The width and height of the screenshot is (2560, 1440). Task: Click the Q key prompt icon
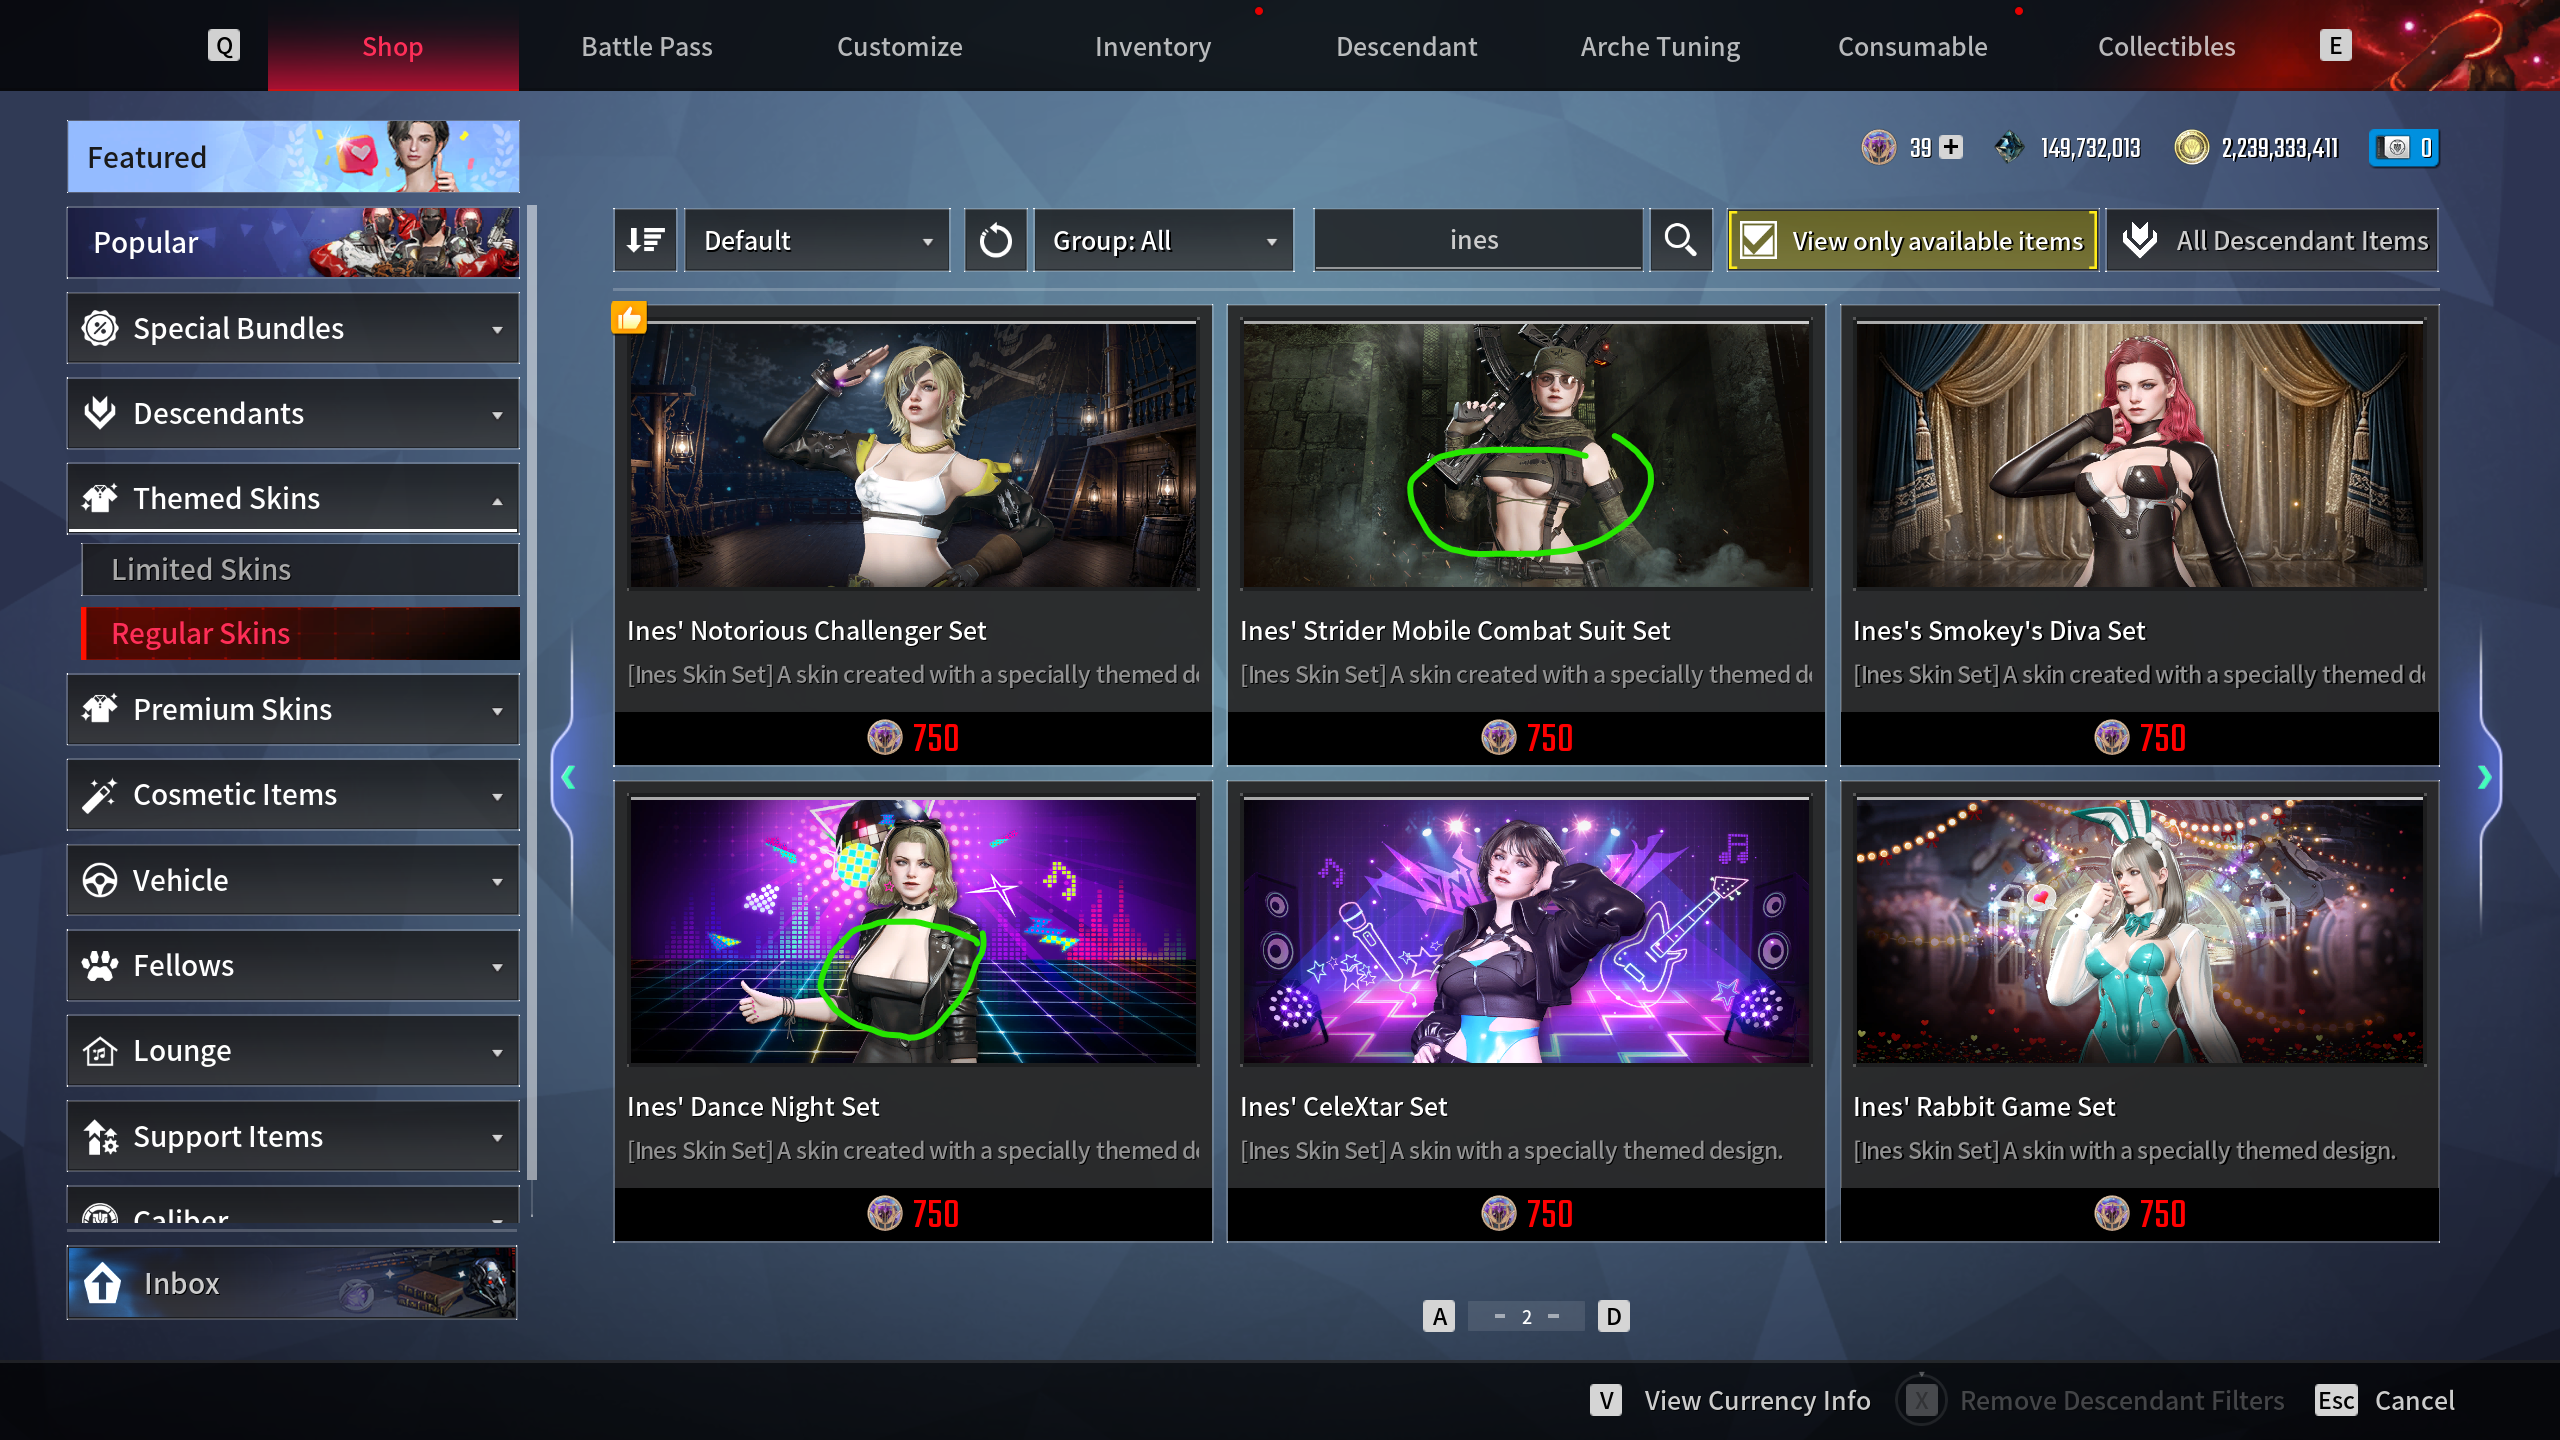tap(224, 46)
